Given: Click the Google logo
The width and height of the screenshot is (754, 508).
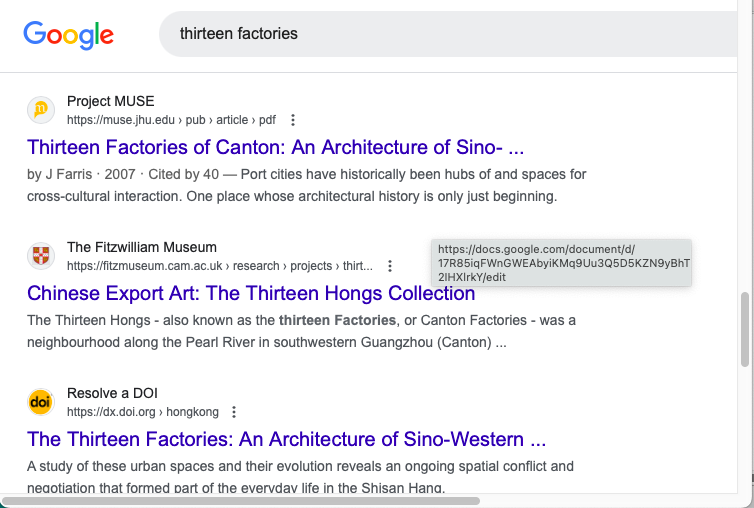Looking at the screenshot, I should click(x=68, y=35).
